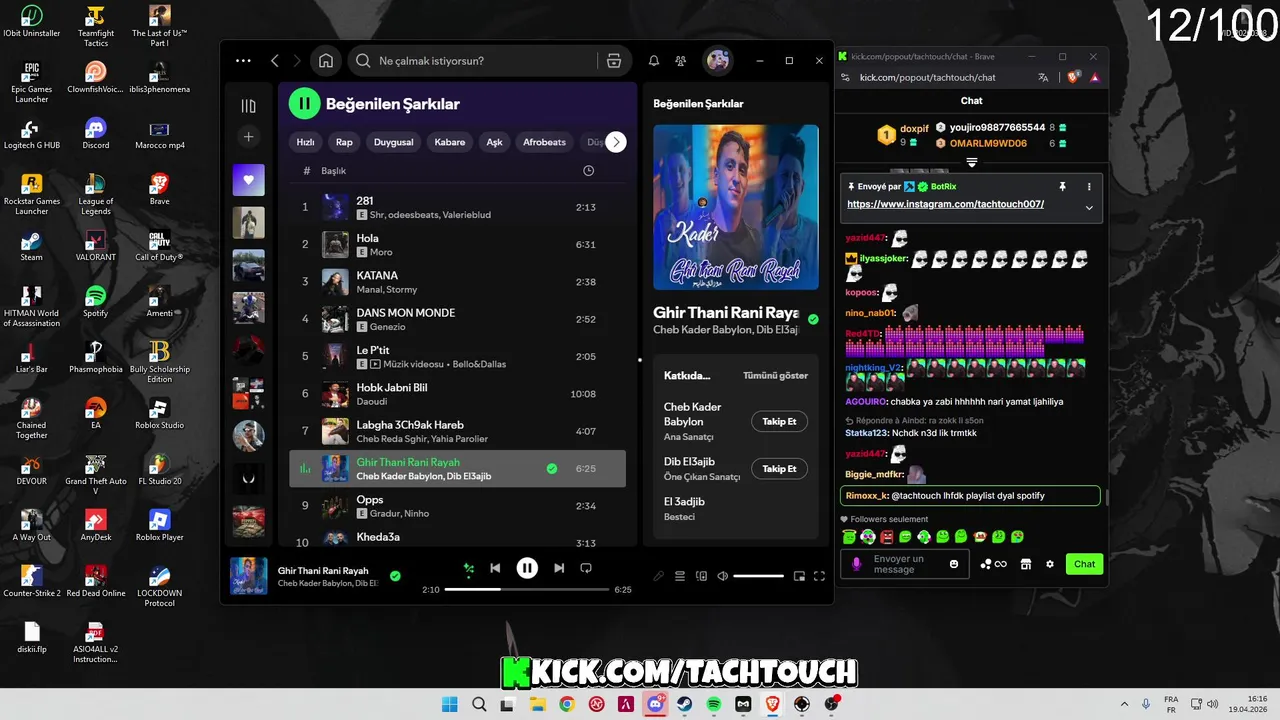The image size is (1280, 720).
Task: Play the track Labgha 3Ch9ak Hareb
Action: pyautogui.click(x=457, y=431)
